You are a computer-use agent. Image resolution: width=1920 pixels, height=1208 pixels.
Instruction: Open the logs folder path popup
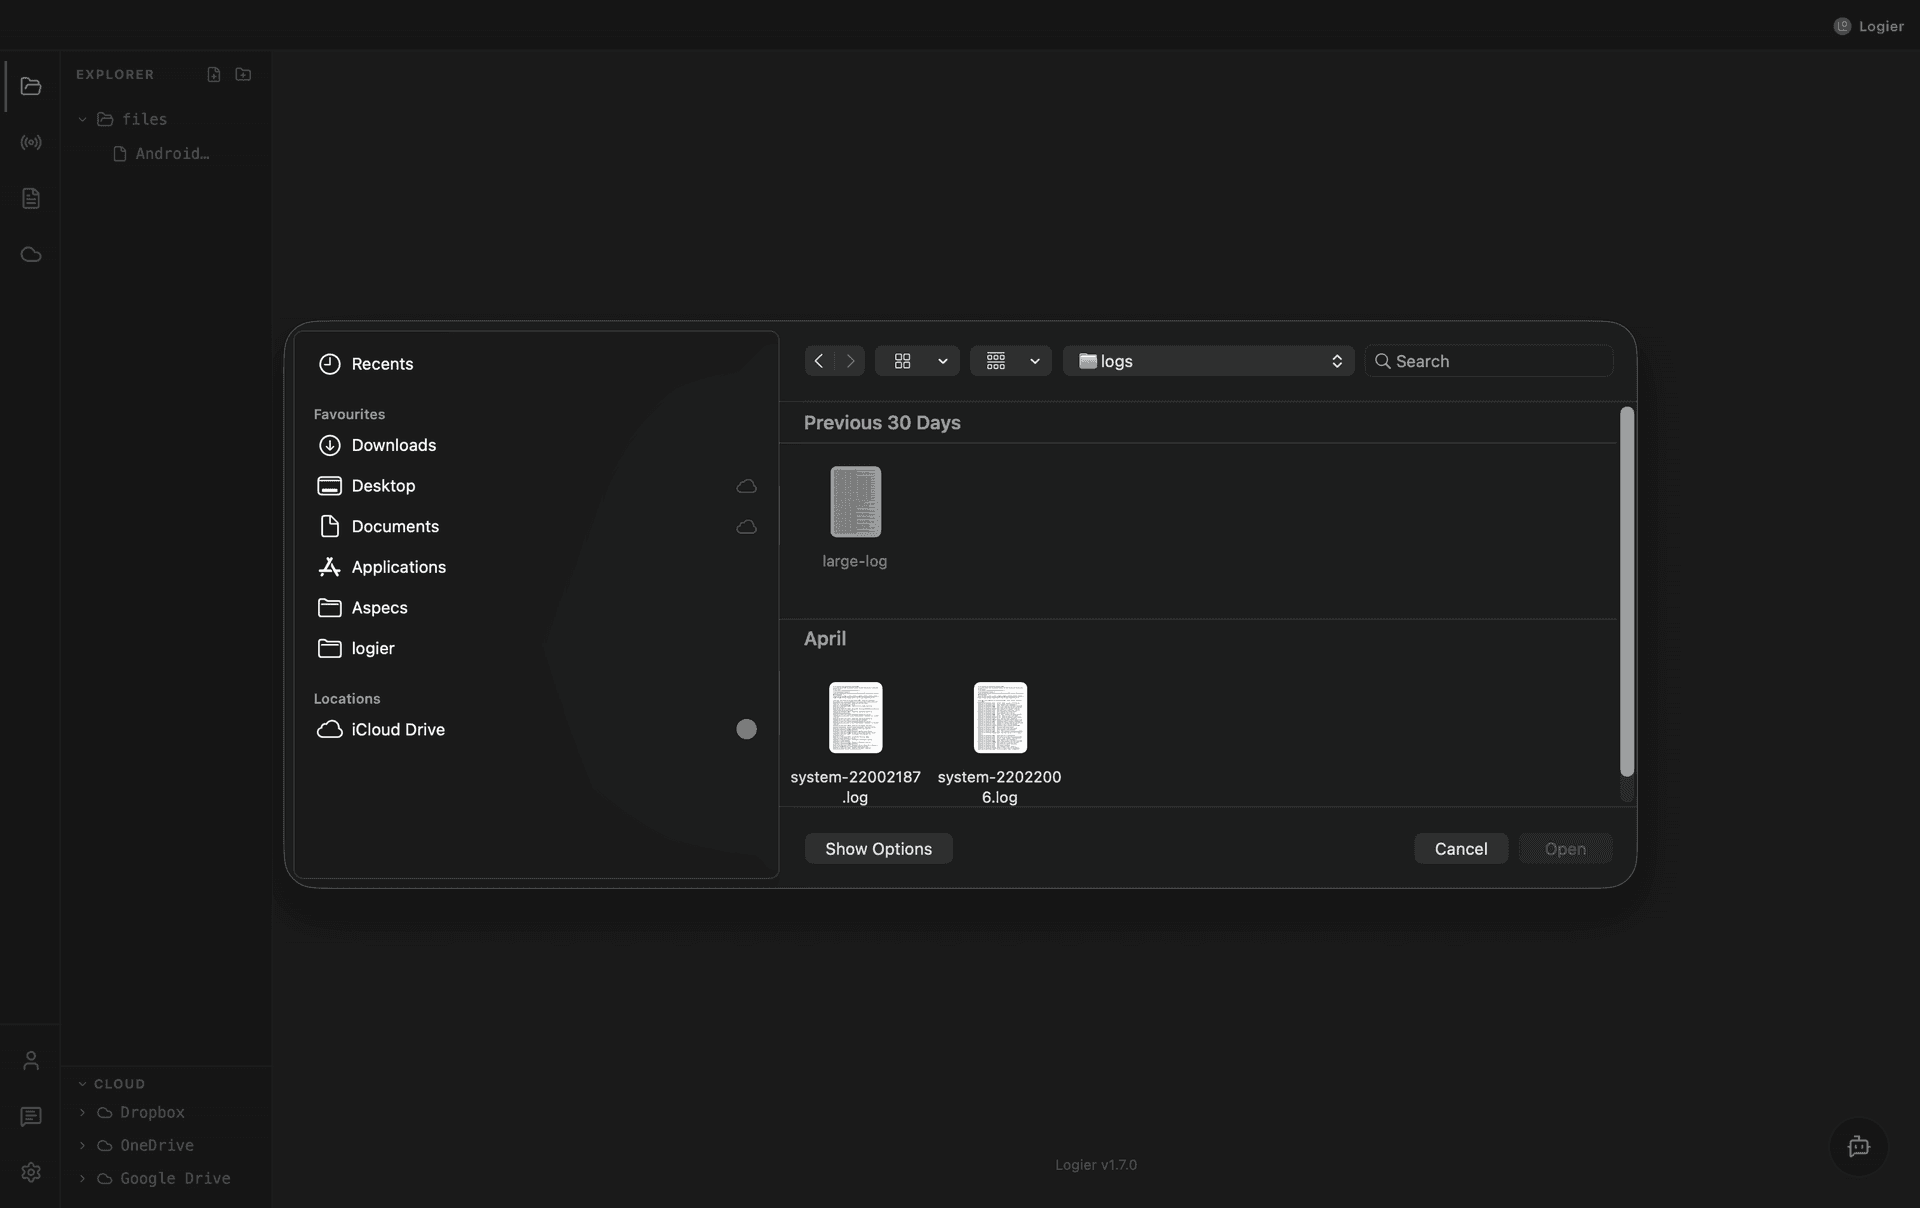(x=1208, y=361)
